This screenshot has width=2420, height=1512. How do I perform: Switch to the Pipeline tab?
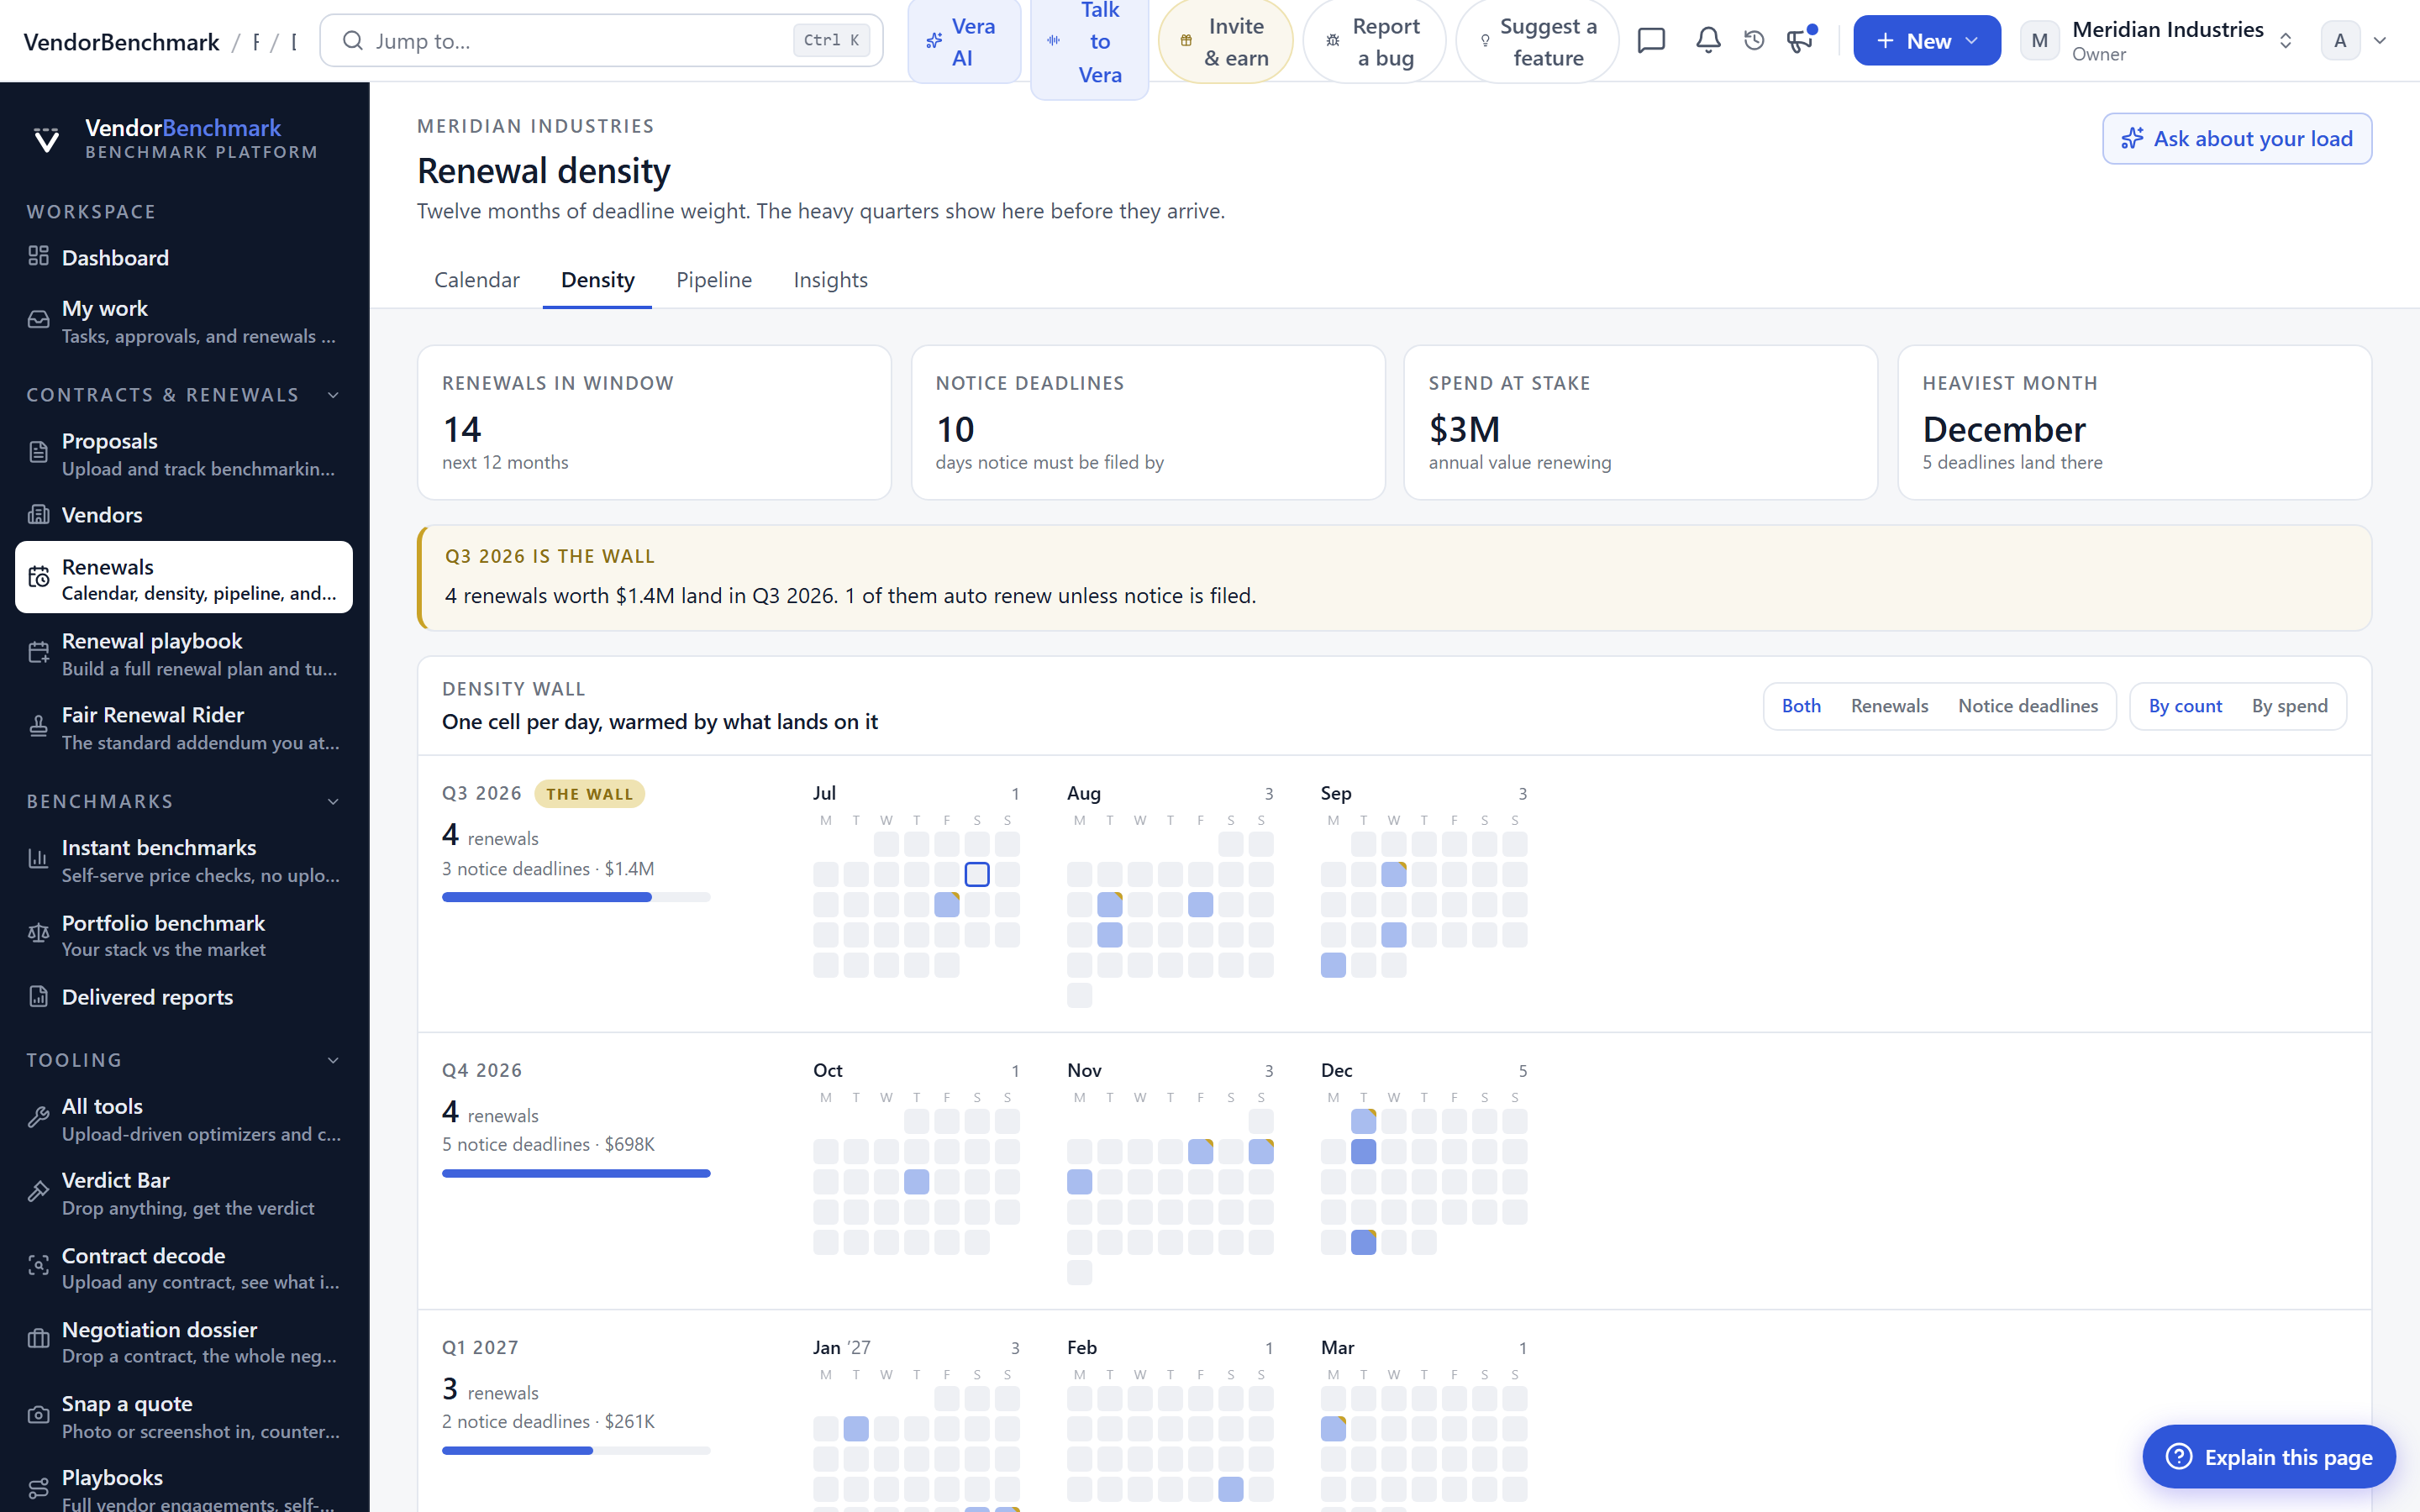pyautogui.click(x=714, y=280)
